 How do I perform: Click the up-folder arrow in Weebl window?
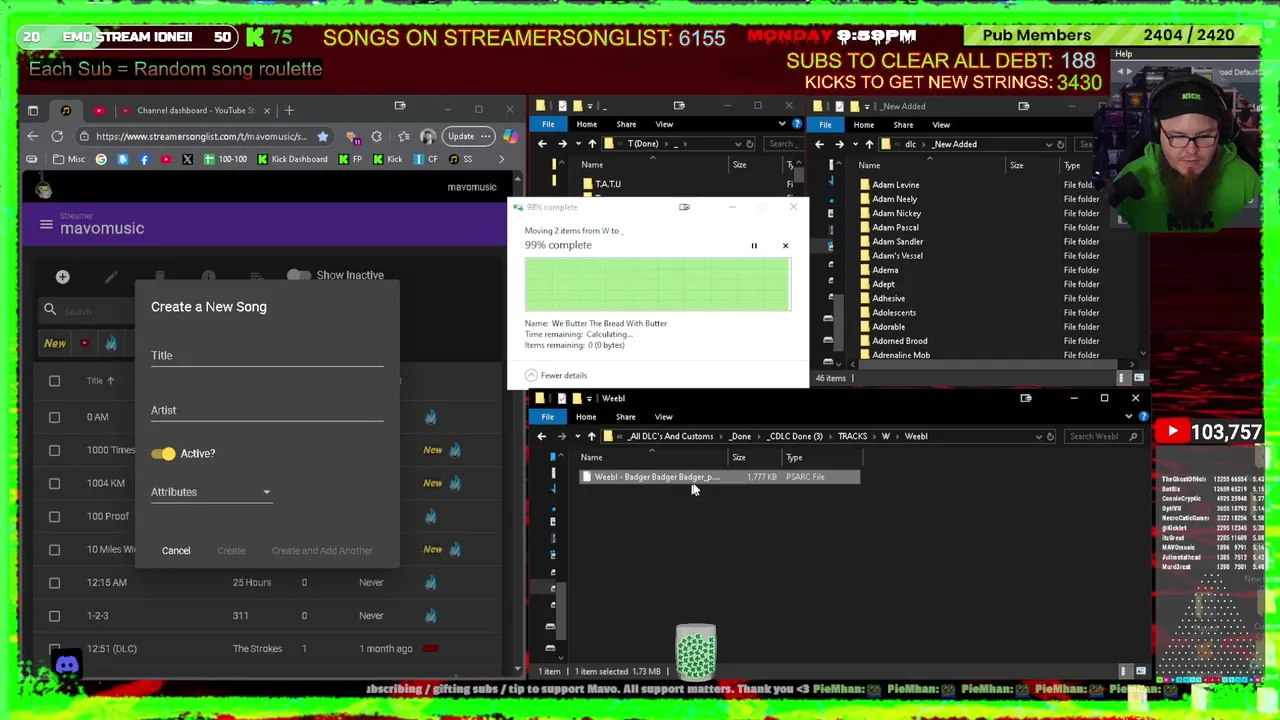[591, 436]
